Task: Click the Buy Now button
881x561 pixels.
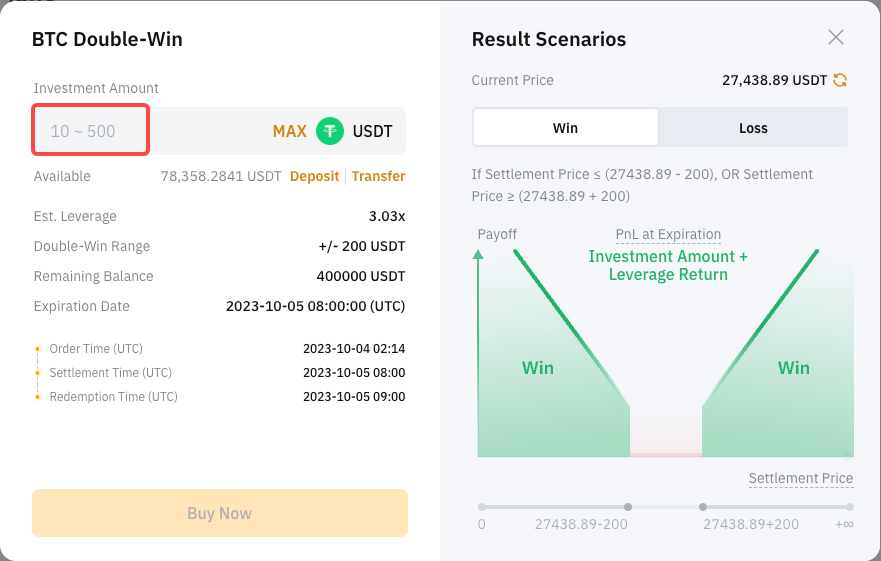Action: click(x=220, y=513)
